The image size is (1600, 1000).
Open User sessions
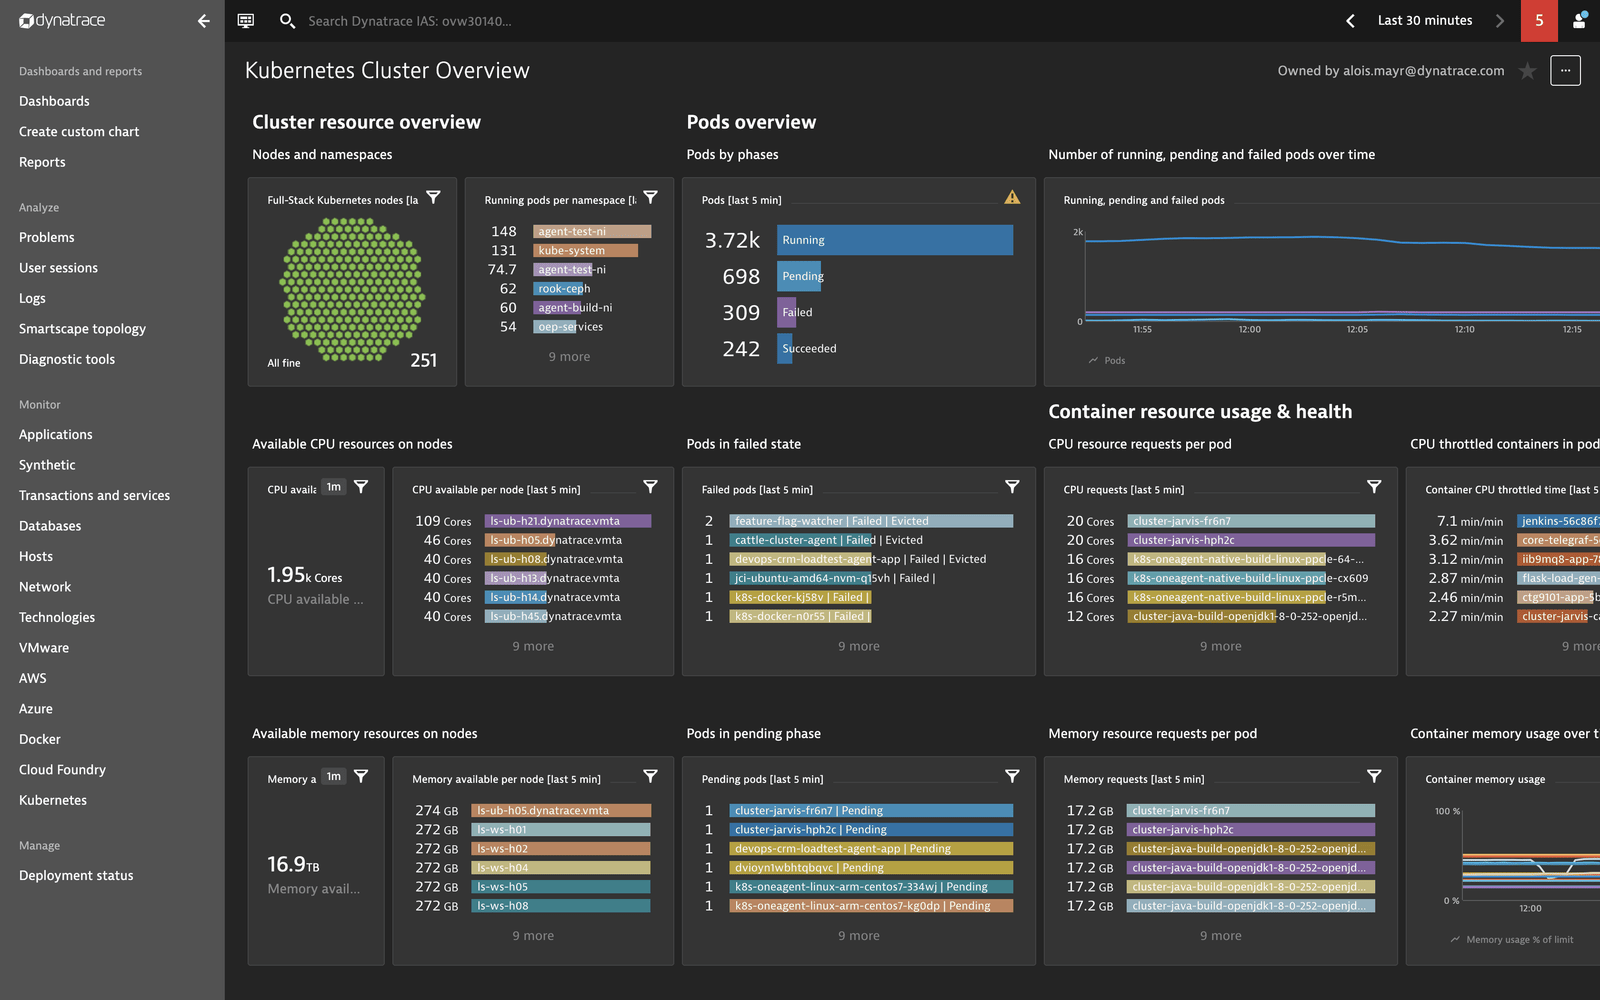(x=58, y=268)
